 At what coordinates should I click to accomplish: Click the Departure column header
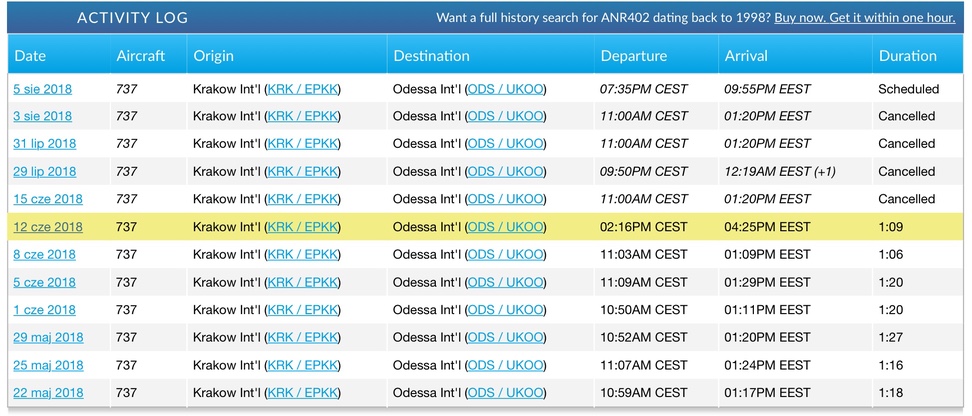pos(634,55)
